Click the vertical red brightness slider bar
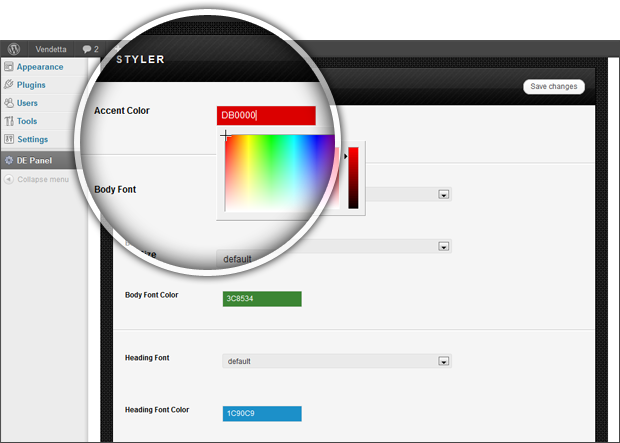 click(353, 178)
